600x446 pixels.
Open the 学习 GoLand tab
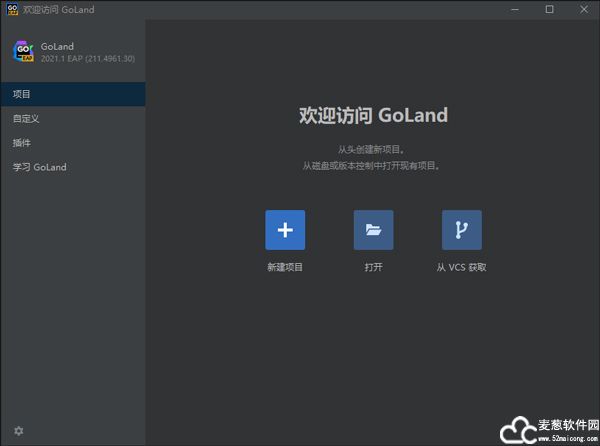coord(73,167)
